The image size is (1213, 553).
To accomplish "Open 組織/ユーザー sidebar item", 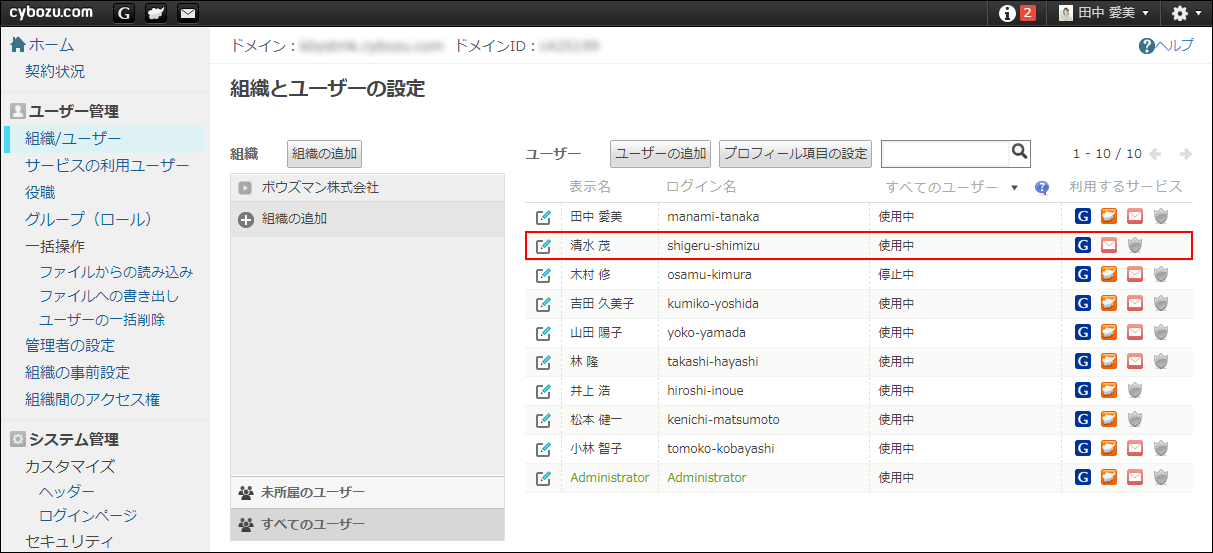I will coord(73,138).
